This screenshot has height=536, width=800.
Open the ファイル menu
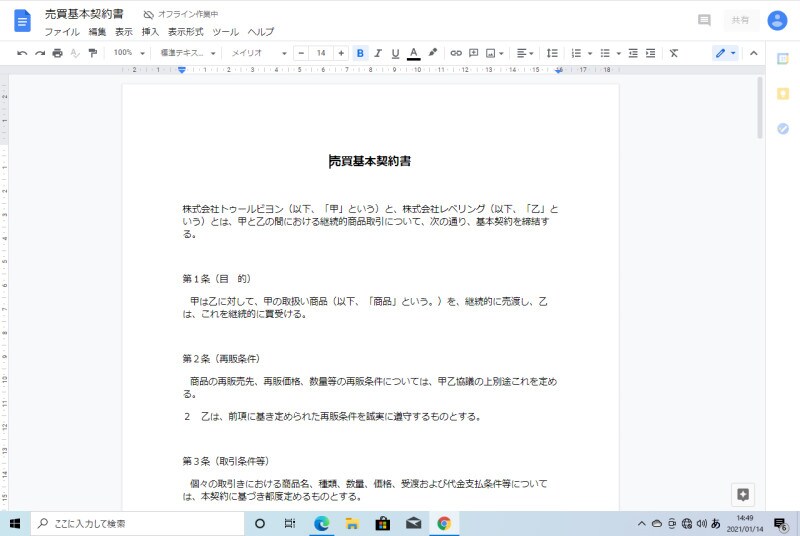tap(61, 32)
